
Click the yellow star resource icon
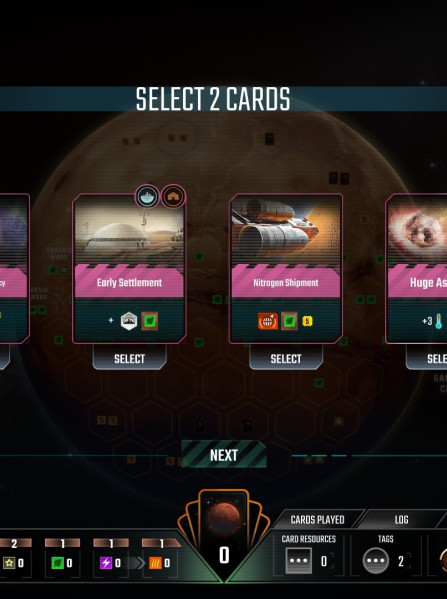tap(9, 563)
